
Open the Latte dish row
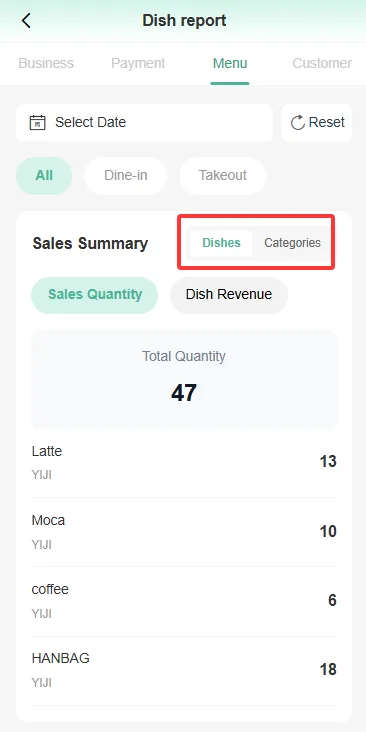click(184, 462)
